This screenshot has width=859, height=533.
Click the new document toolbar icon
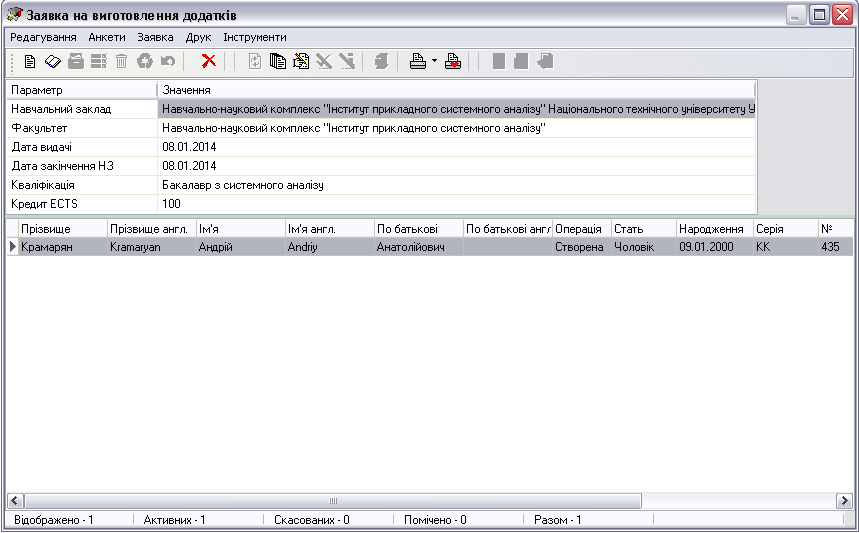tap(30, 61)
